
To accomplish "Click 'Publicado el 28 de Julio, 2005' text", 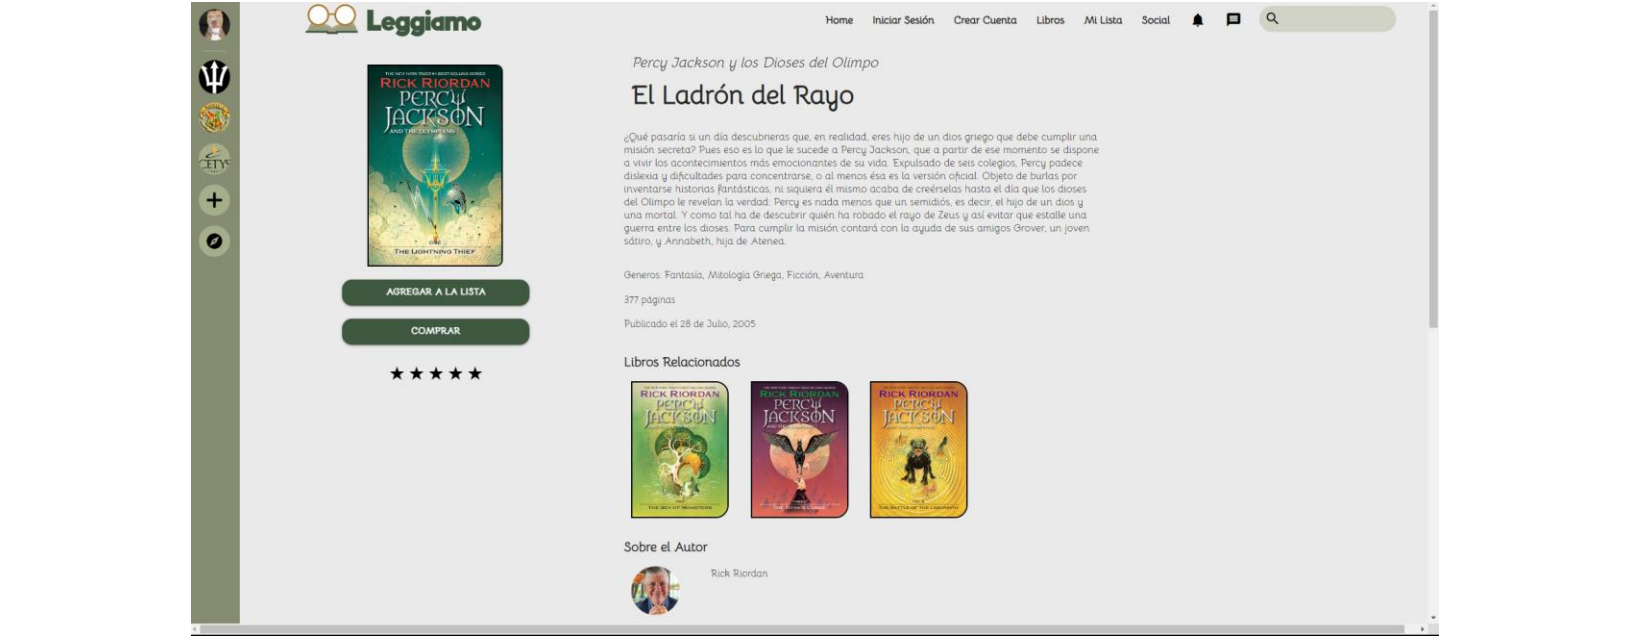I will [689, 324].
